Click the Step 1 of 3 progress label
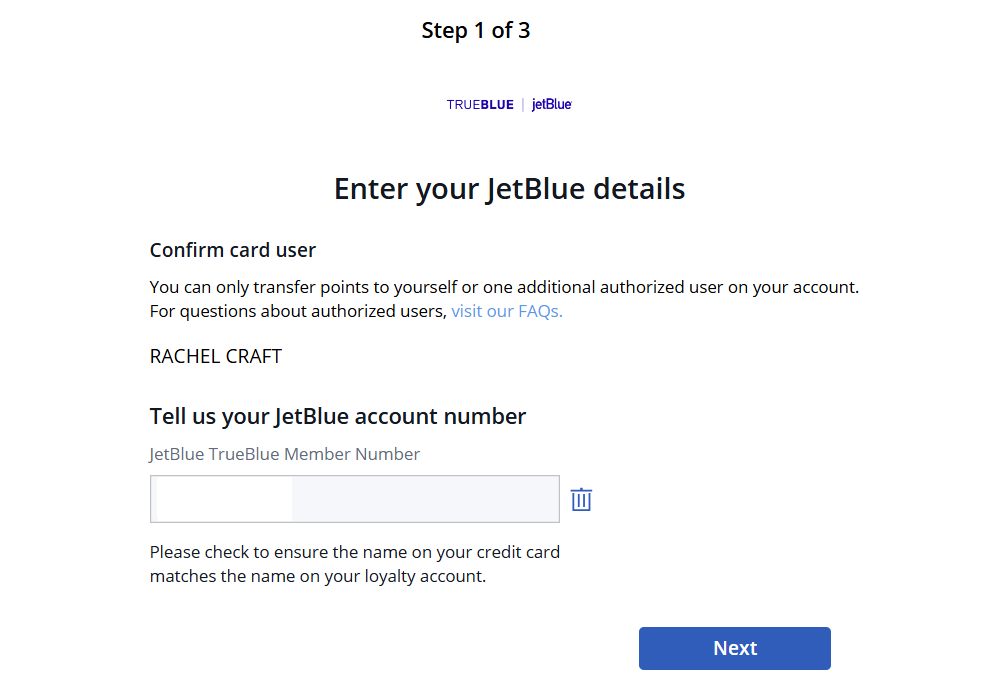 (x=476, y=30)
